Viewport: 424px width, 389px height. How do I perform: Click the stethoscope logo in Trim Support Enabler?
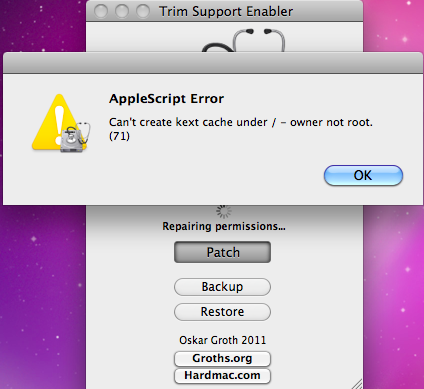click(x=244, y=40)
